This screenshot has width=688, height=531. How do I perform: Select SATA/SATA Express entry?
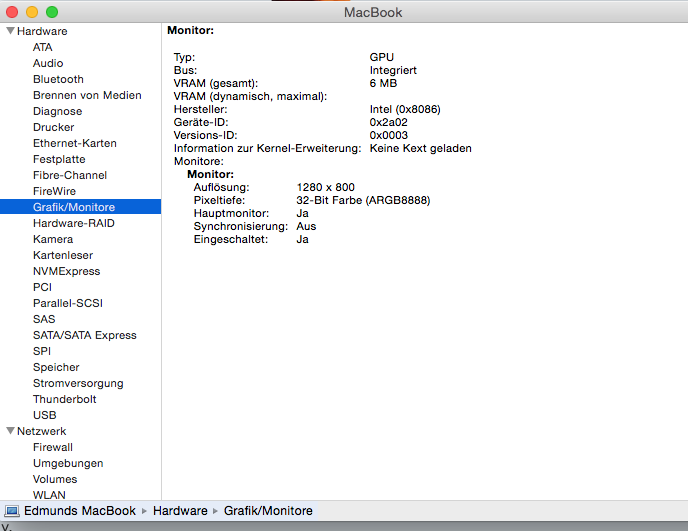(x=85, y=335)
